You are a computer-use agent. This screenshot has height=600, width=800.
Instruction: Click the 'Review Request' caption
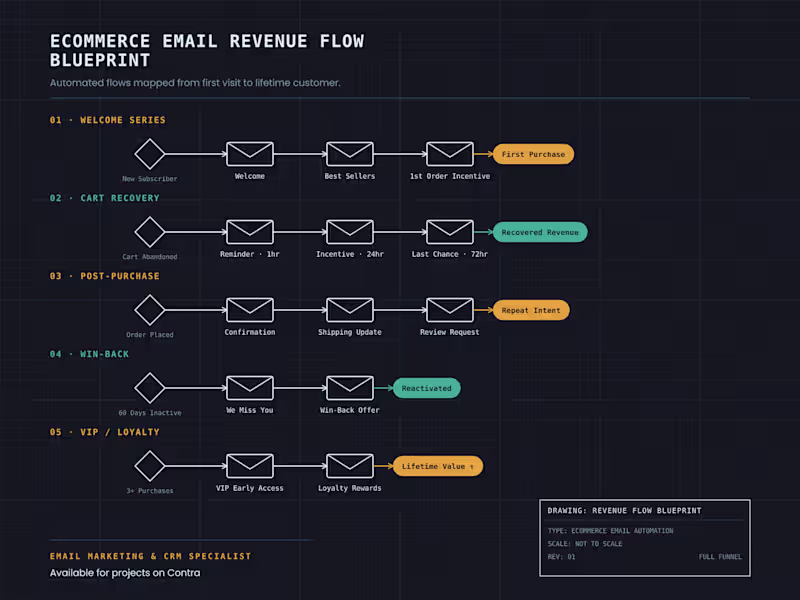point(449,332)
